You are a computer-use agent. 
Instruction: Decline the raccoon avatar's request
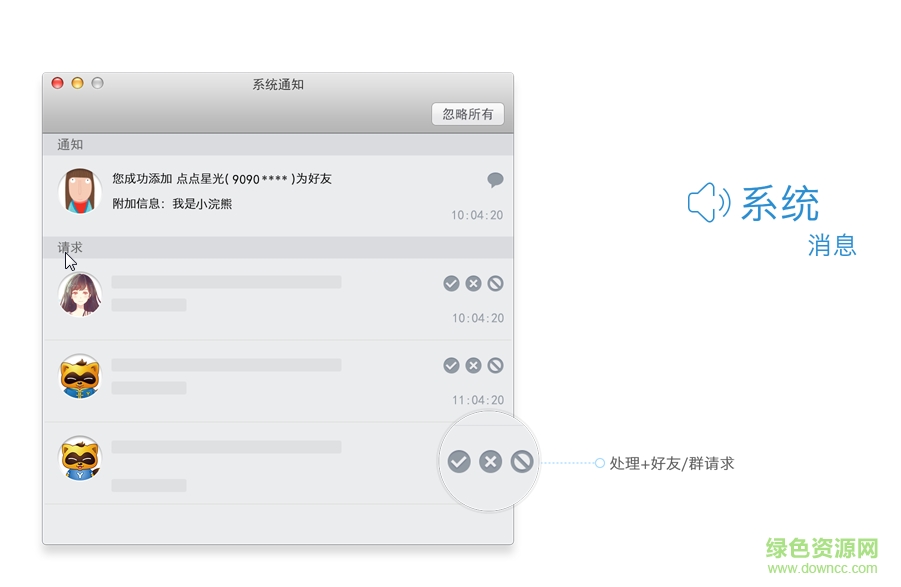[x=474, y=365]
